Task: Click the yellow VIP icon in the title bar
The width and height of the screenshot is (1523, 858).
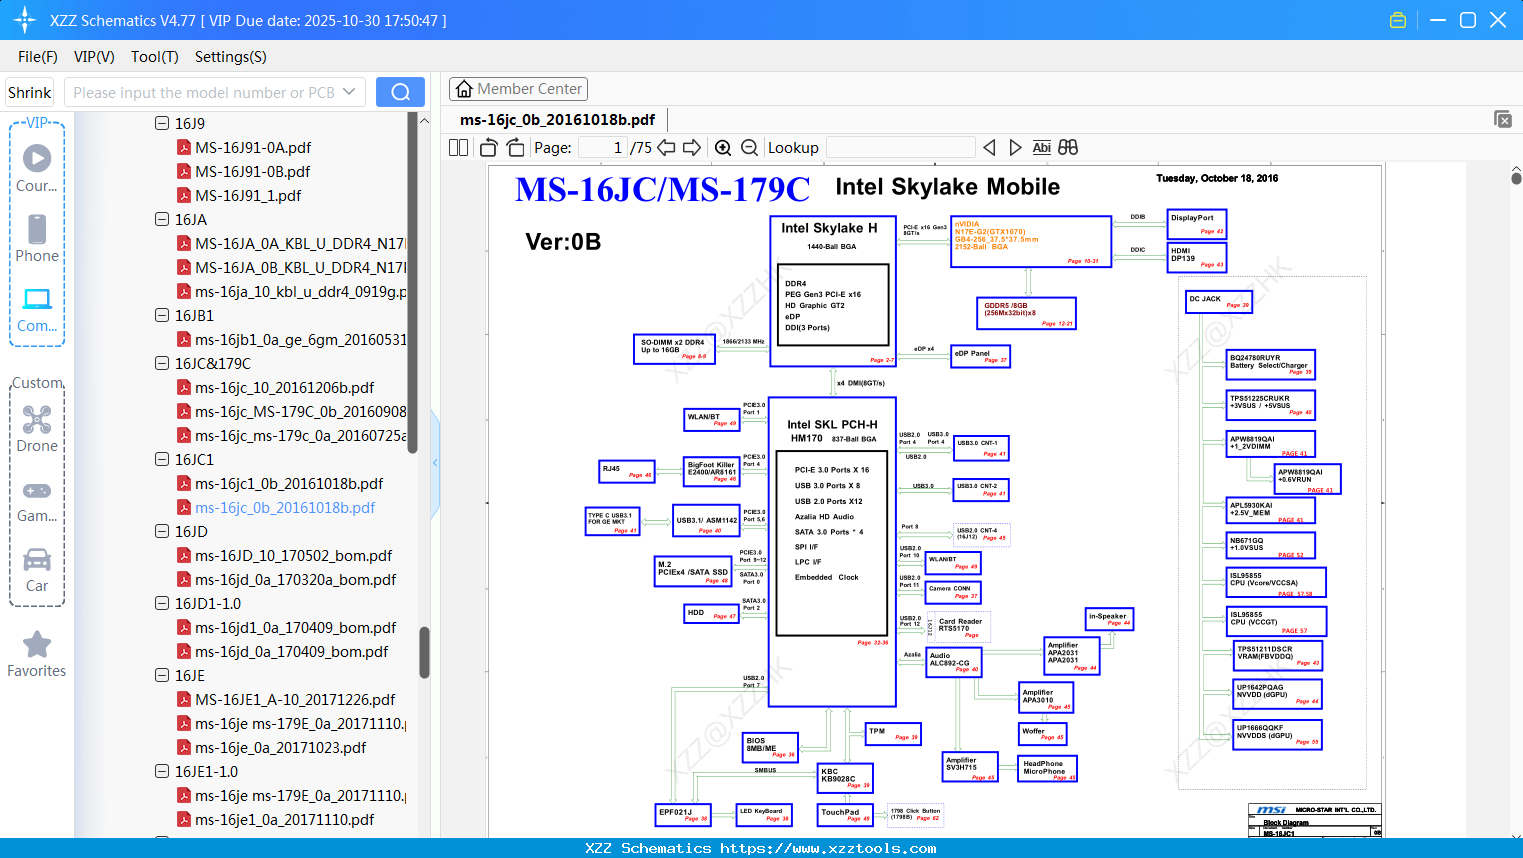Action: pos(1398,20)
